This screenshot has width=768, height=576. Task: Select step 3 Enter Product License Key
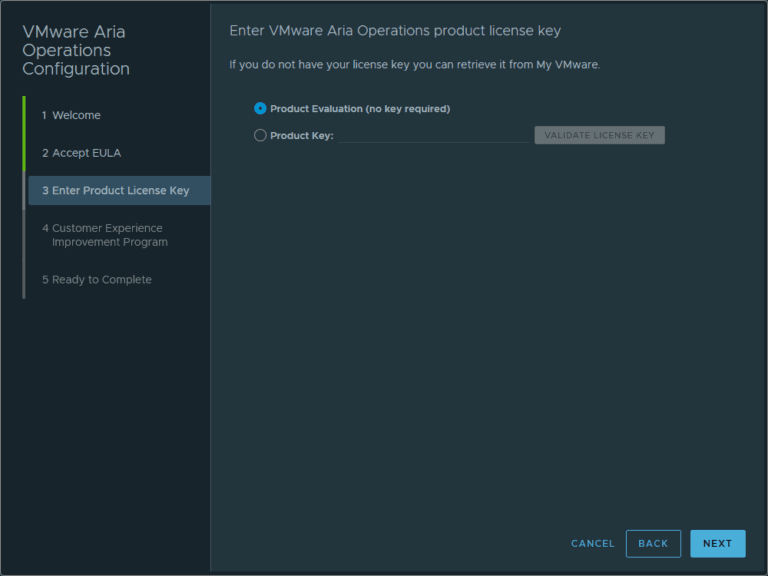click(x=120, y=191)
